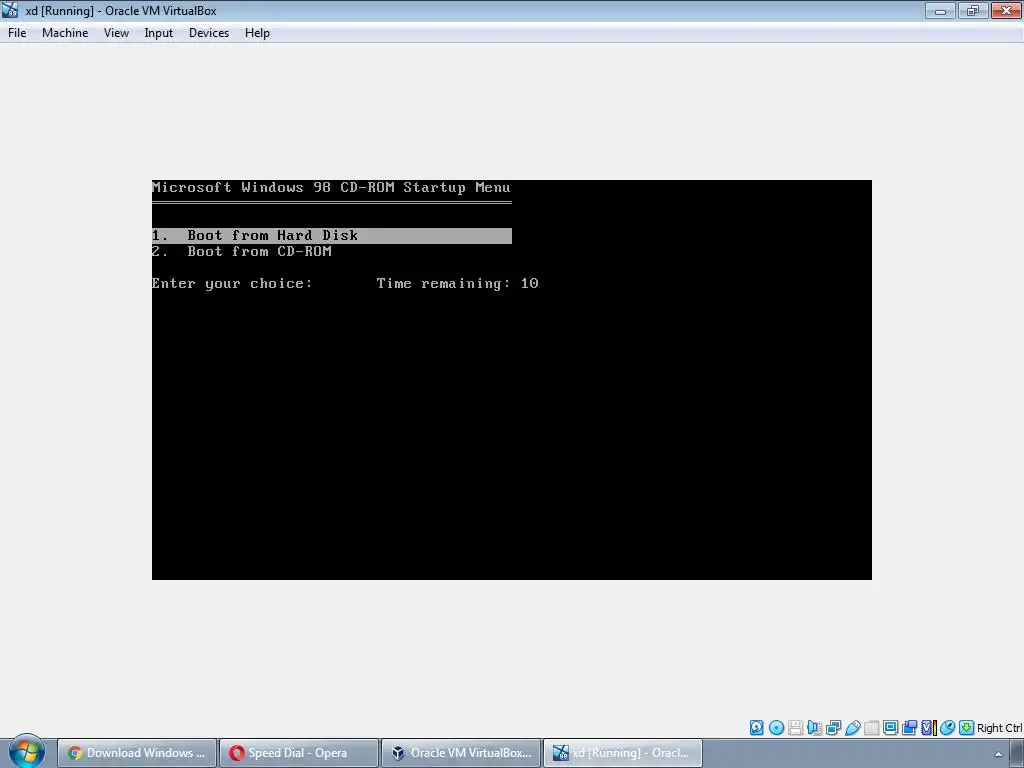Click the network adapters status icon
This screenshot has height=768, width=1024.
click(833, 728)
